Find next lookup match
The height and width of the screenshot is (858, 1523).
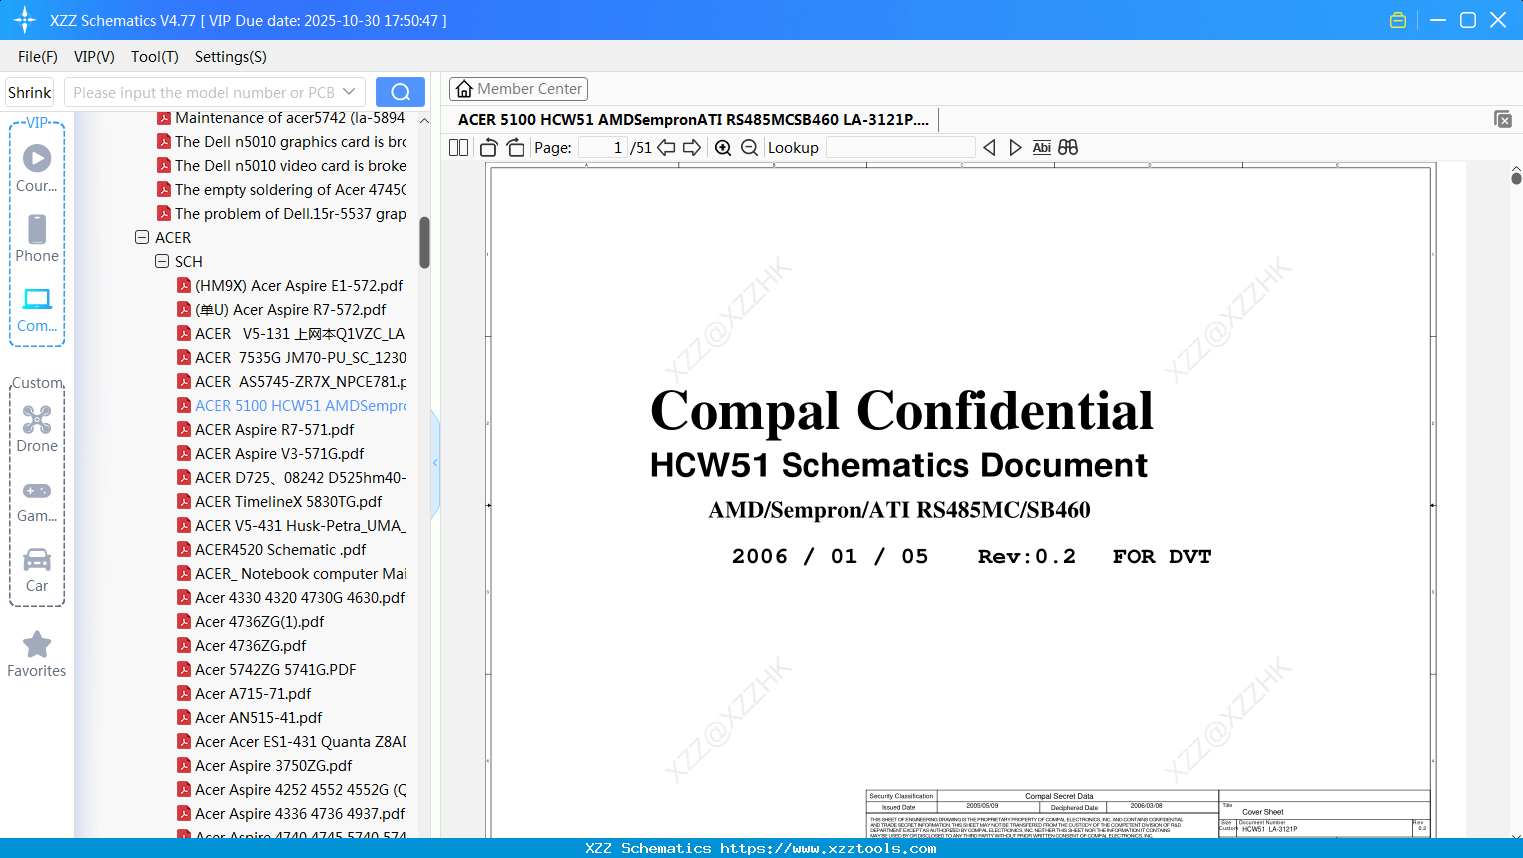click(x=1015, y=148)
